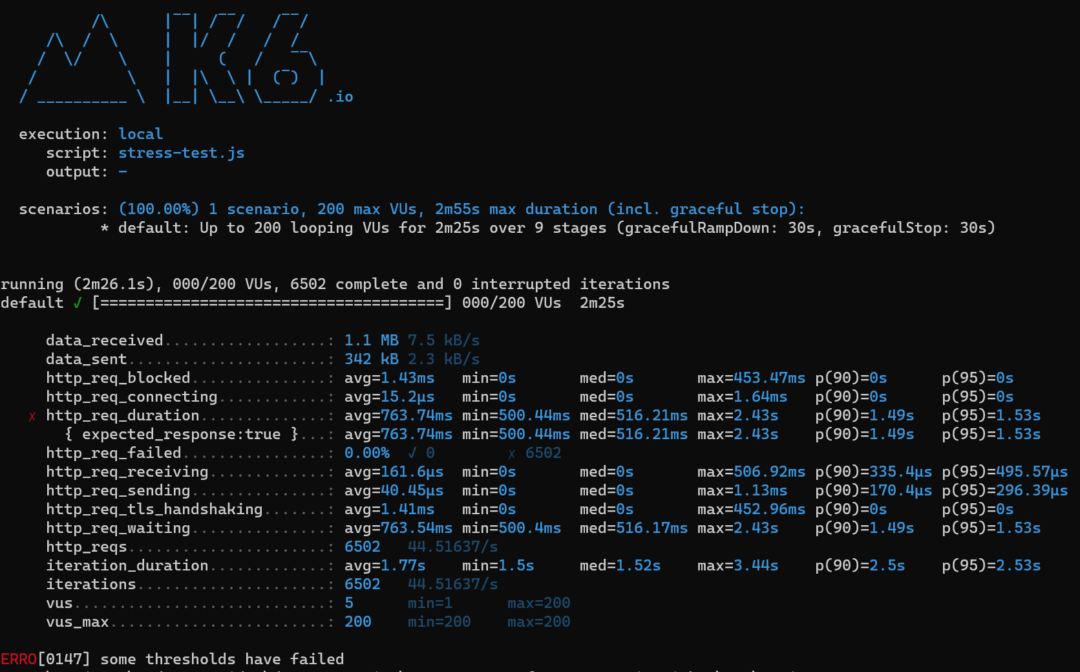Click the data_sent value 342 kB
This screenshot has height=672, width=1080.
click(x=371, y=359)
